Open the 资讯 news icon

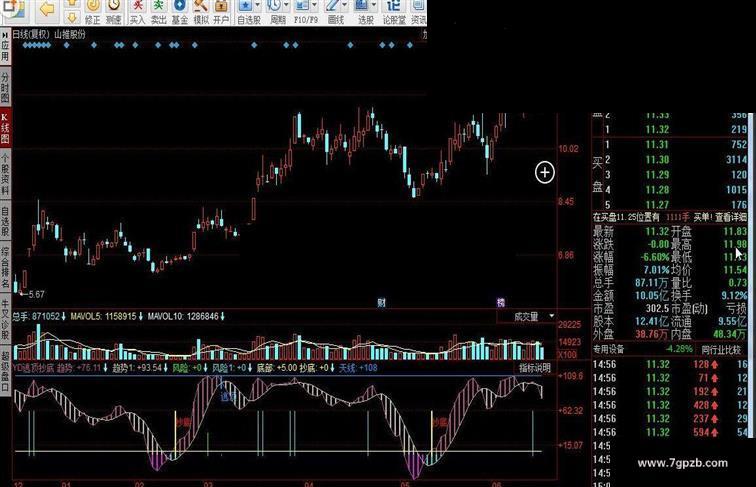click(x=418, y=12)
